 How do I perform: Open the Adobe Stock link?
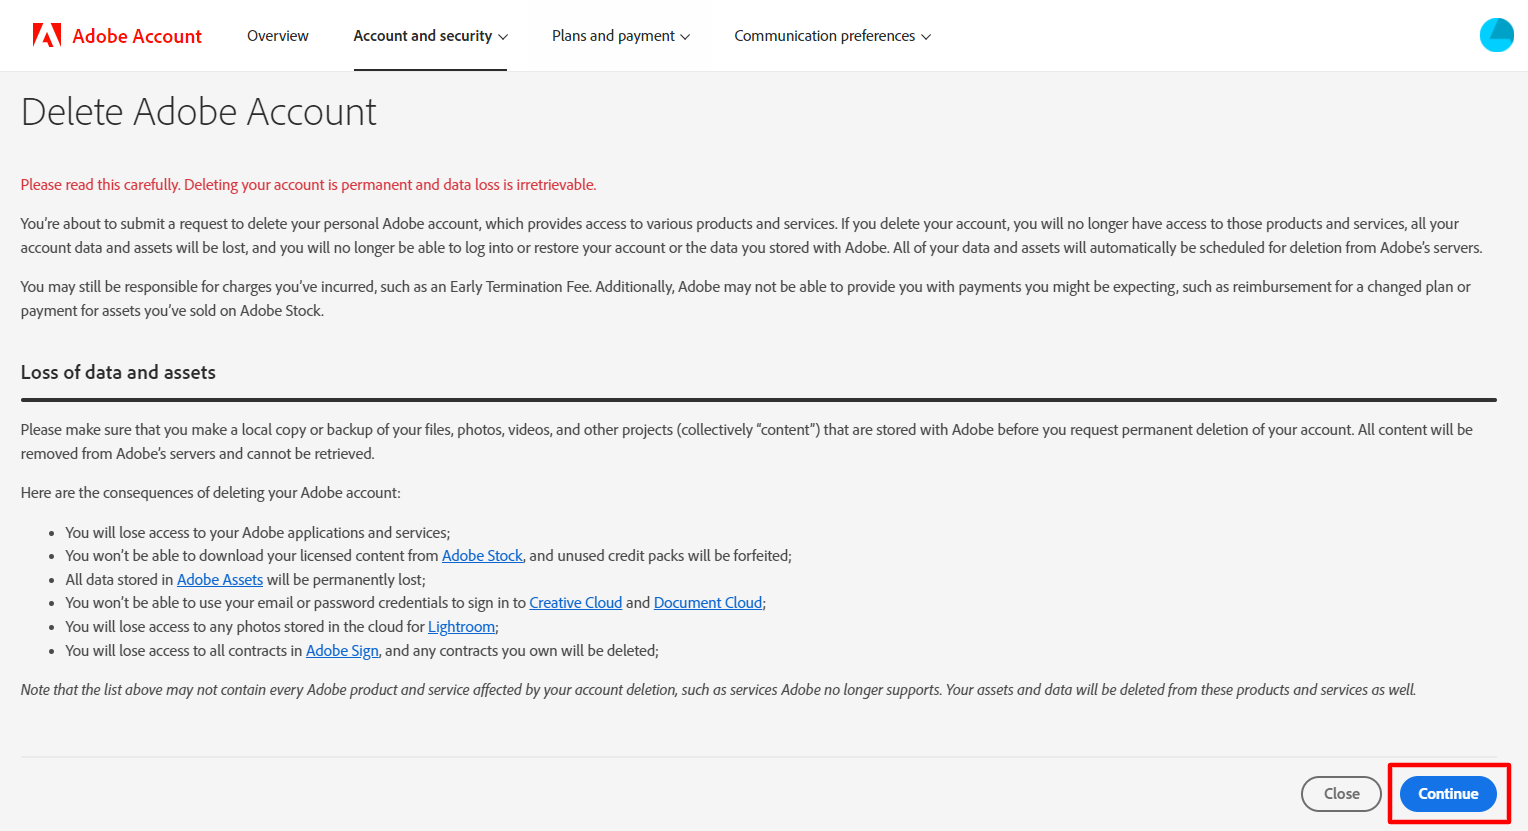(x=482, y=556)
